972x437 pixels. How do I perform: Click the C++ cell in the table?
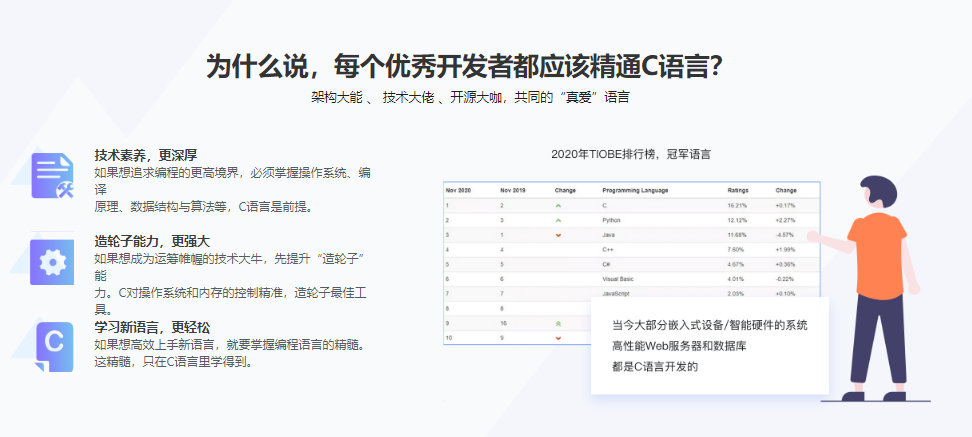coord(608,250)
